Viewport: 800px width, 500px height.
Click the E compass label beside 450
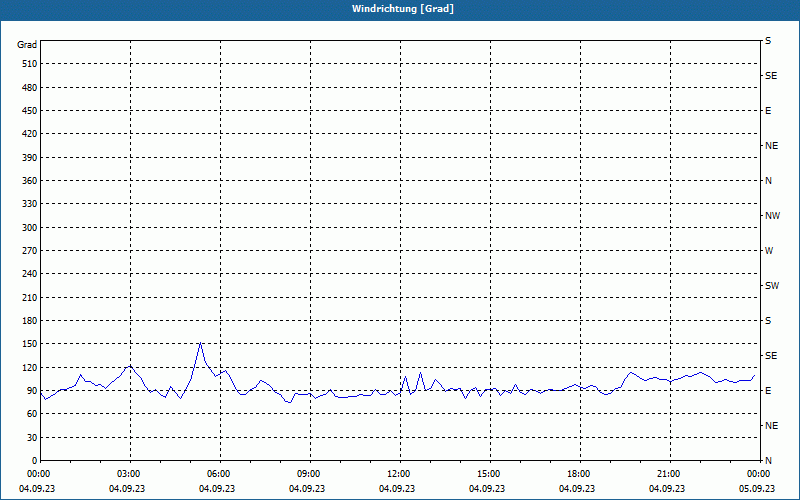point(768,111)
